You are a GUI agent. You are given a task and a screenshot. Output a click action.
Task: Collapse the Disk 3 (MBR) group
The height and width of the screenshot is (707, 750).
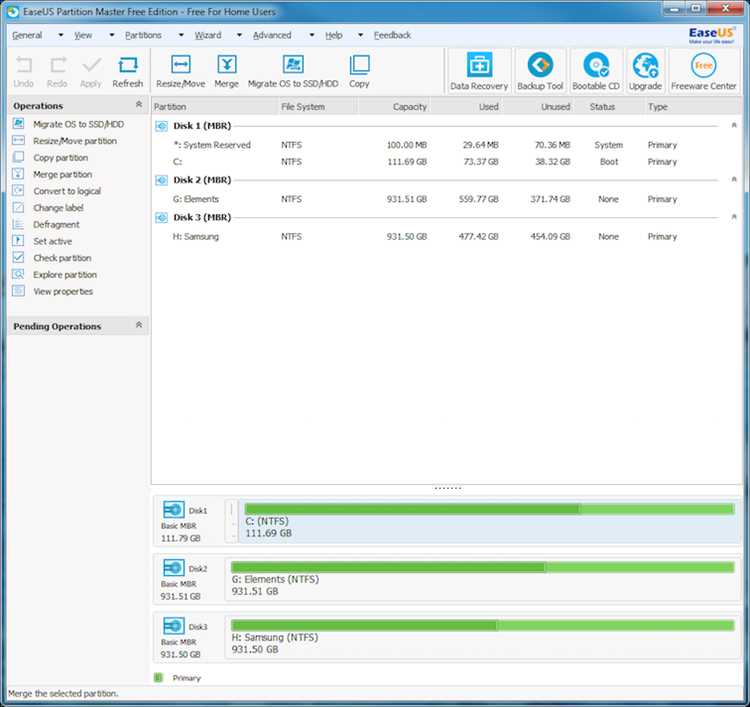point(734,217)
